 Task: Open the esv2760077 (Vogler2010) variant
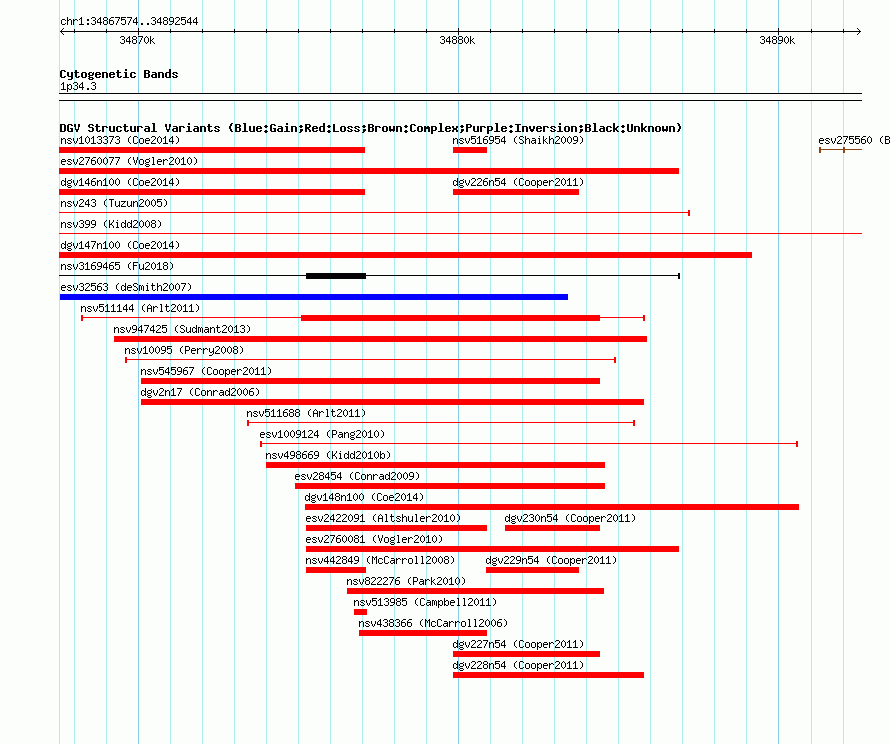coord(129,161)
